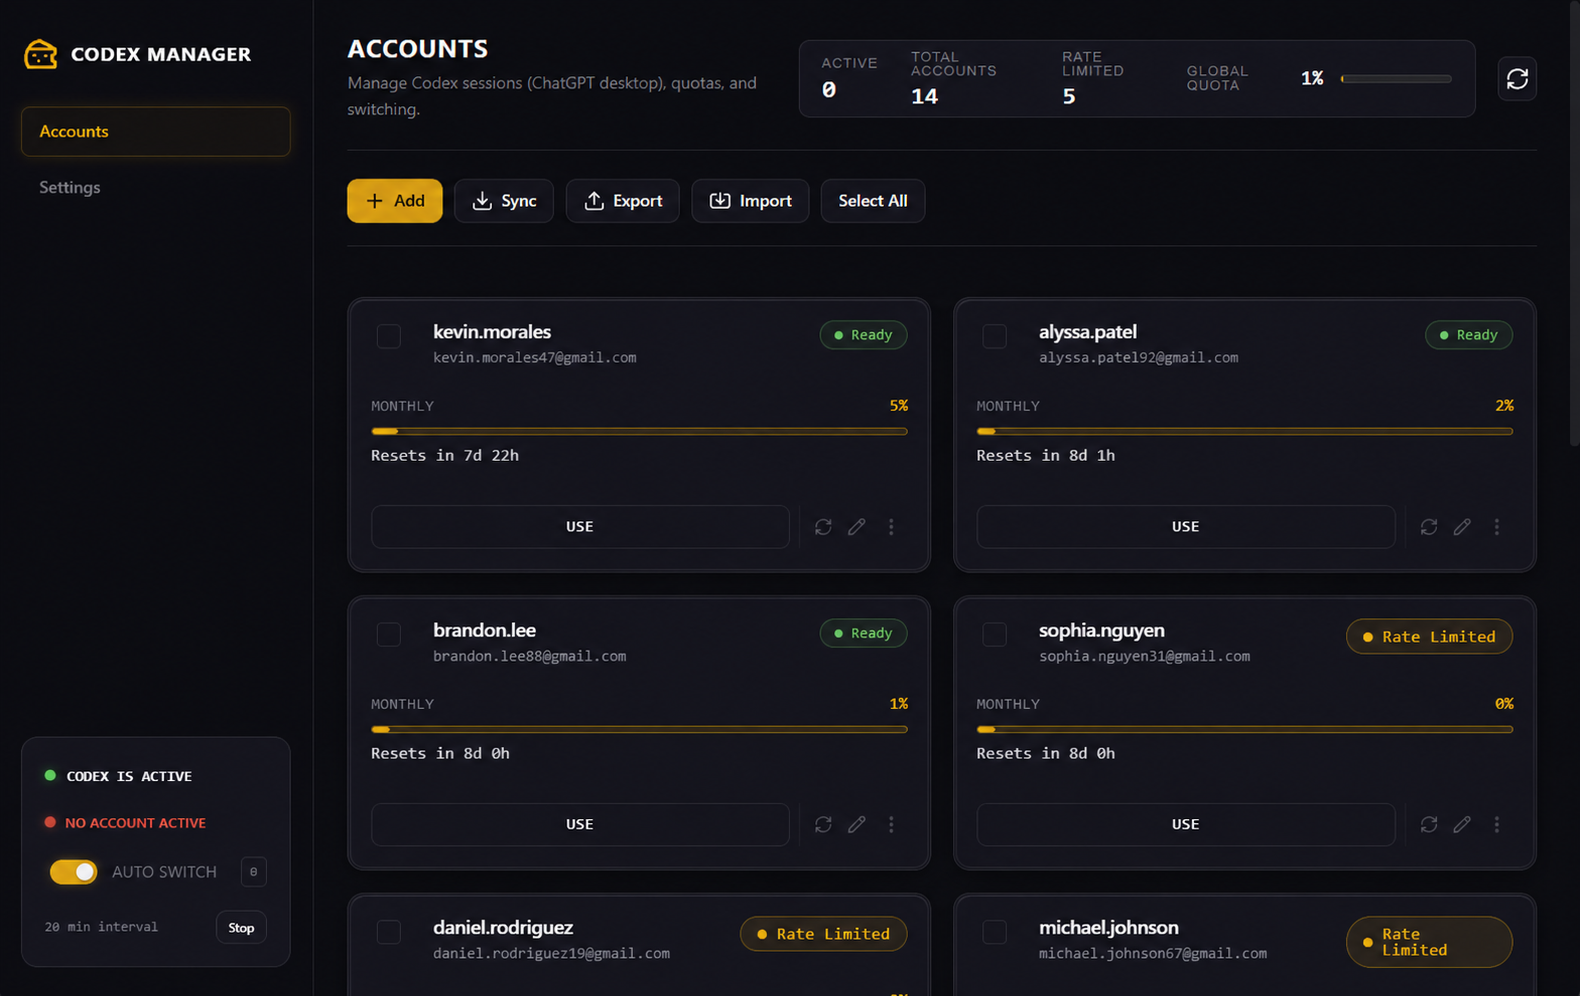Refresh sophia.nguyen account quota icon
Screen dimensions: 1580x996
coord(1429,825)
